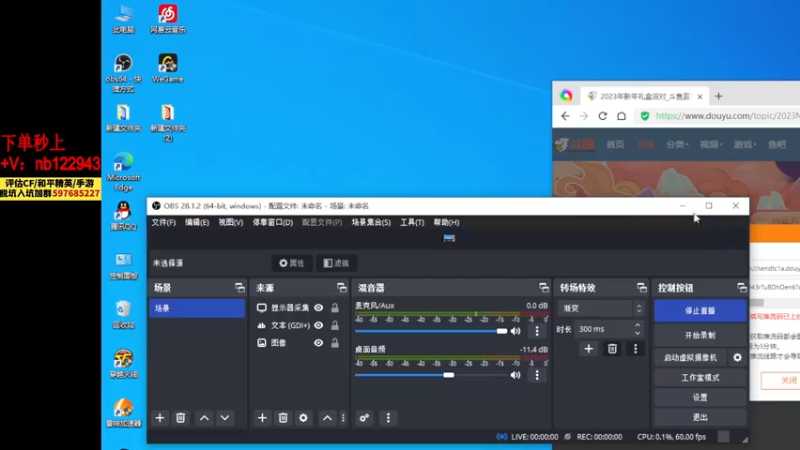The width and height of the screenshot is (800, 450).
Task: Click the 退出 button in controls
Action: click(700, 417)
